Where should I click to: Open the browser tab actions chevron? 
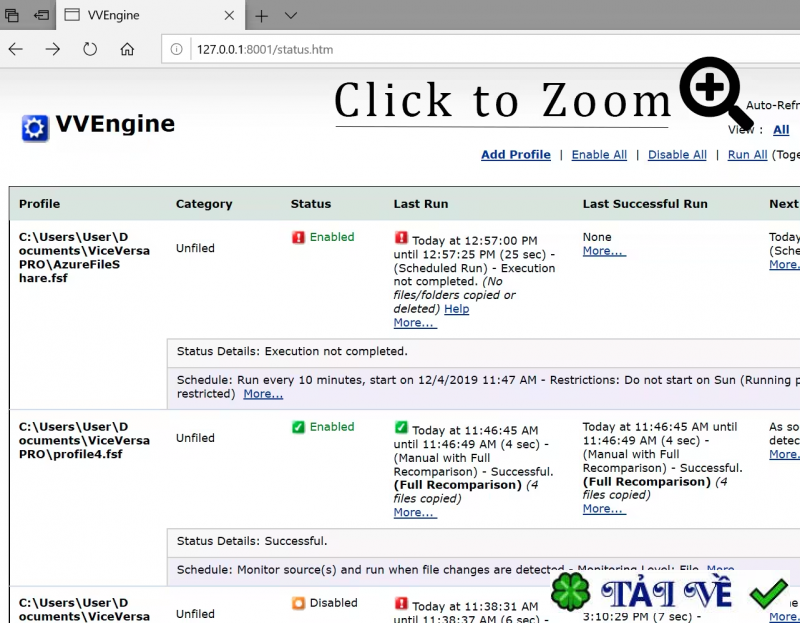[x=290, y=16]
